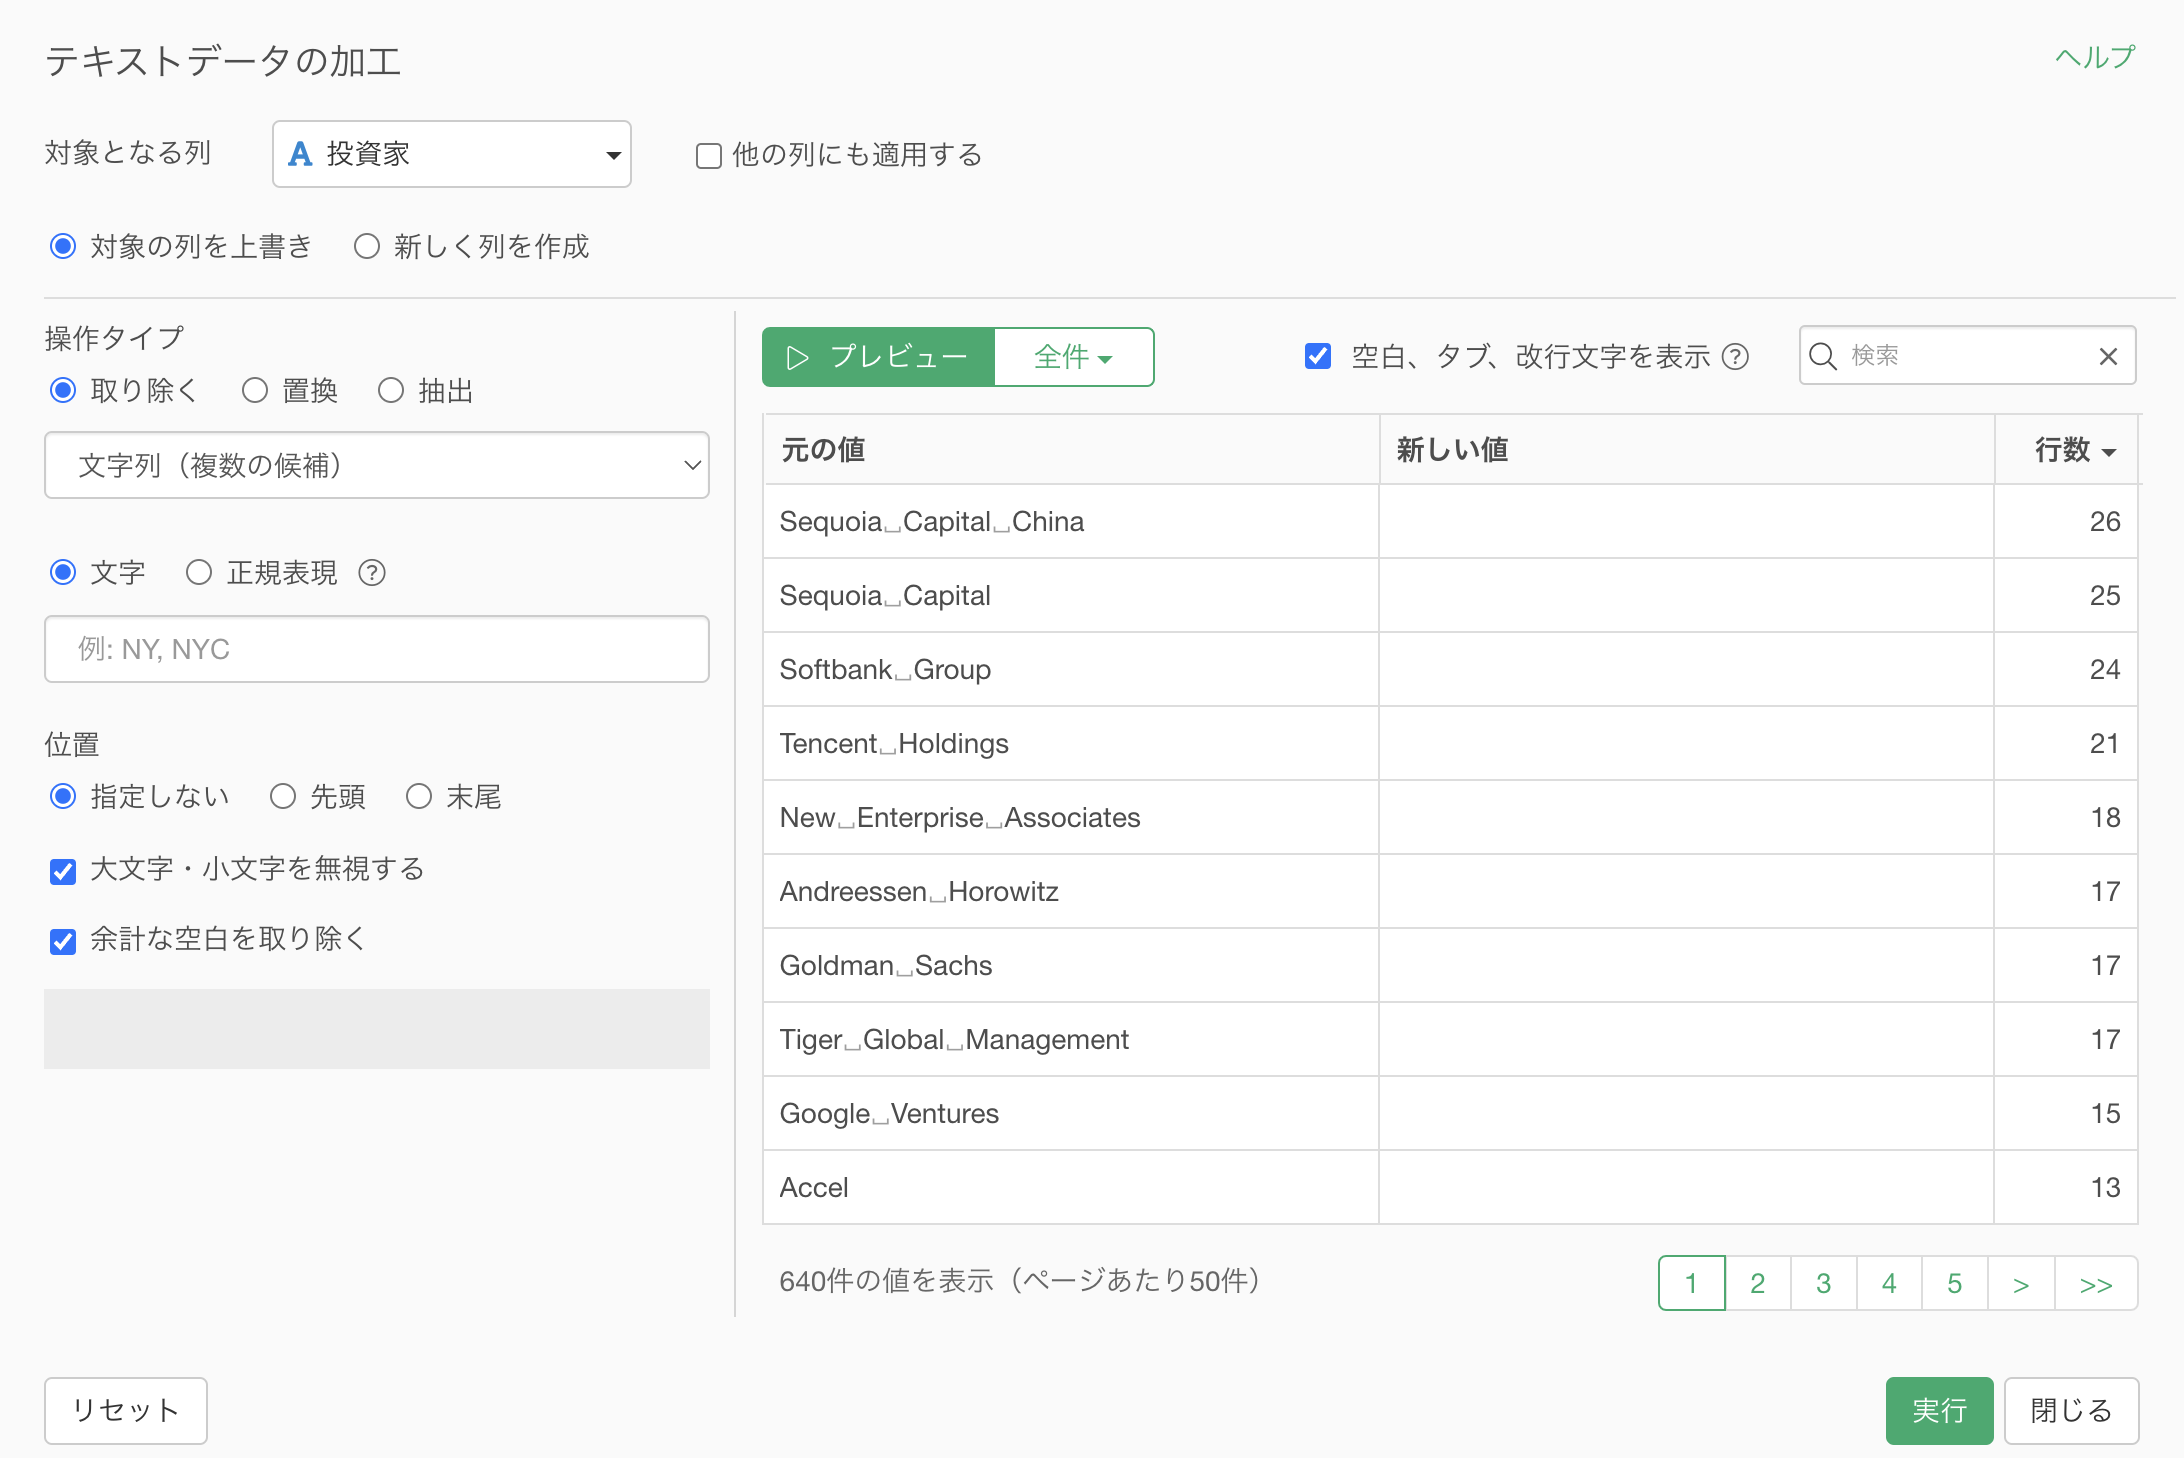
Task: Open the 文字列（複数の候補）dropdown
Action: (377, 465)
